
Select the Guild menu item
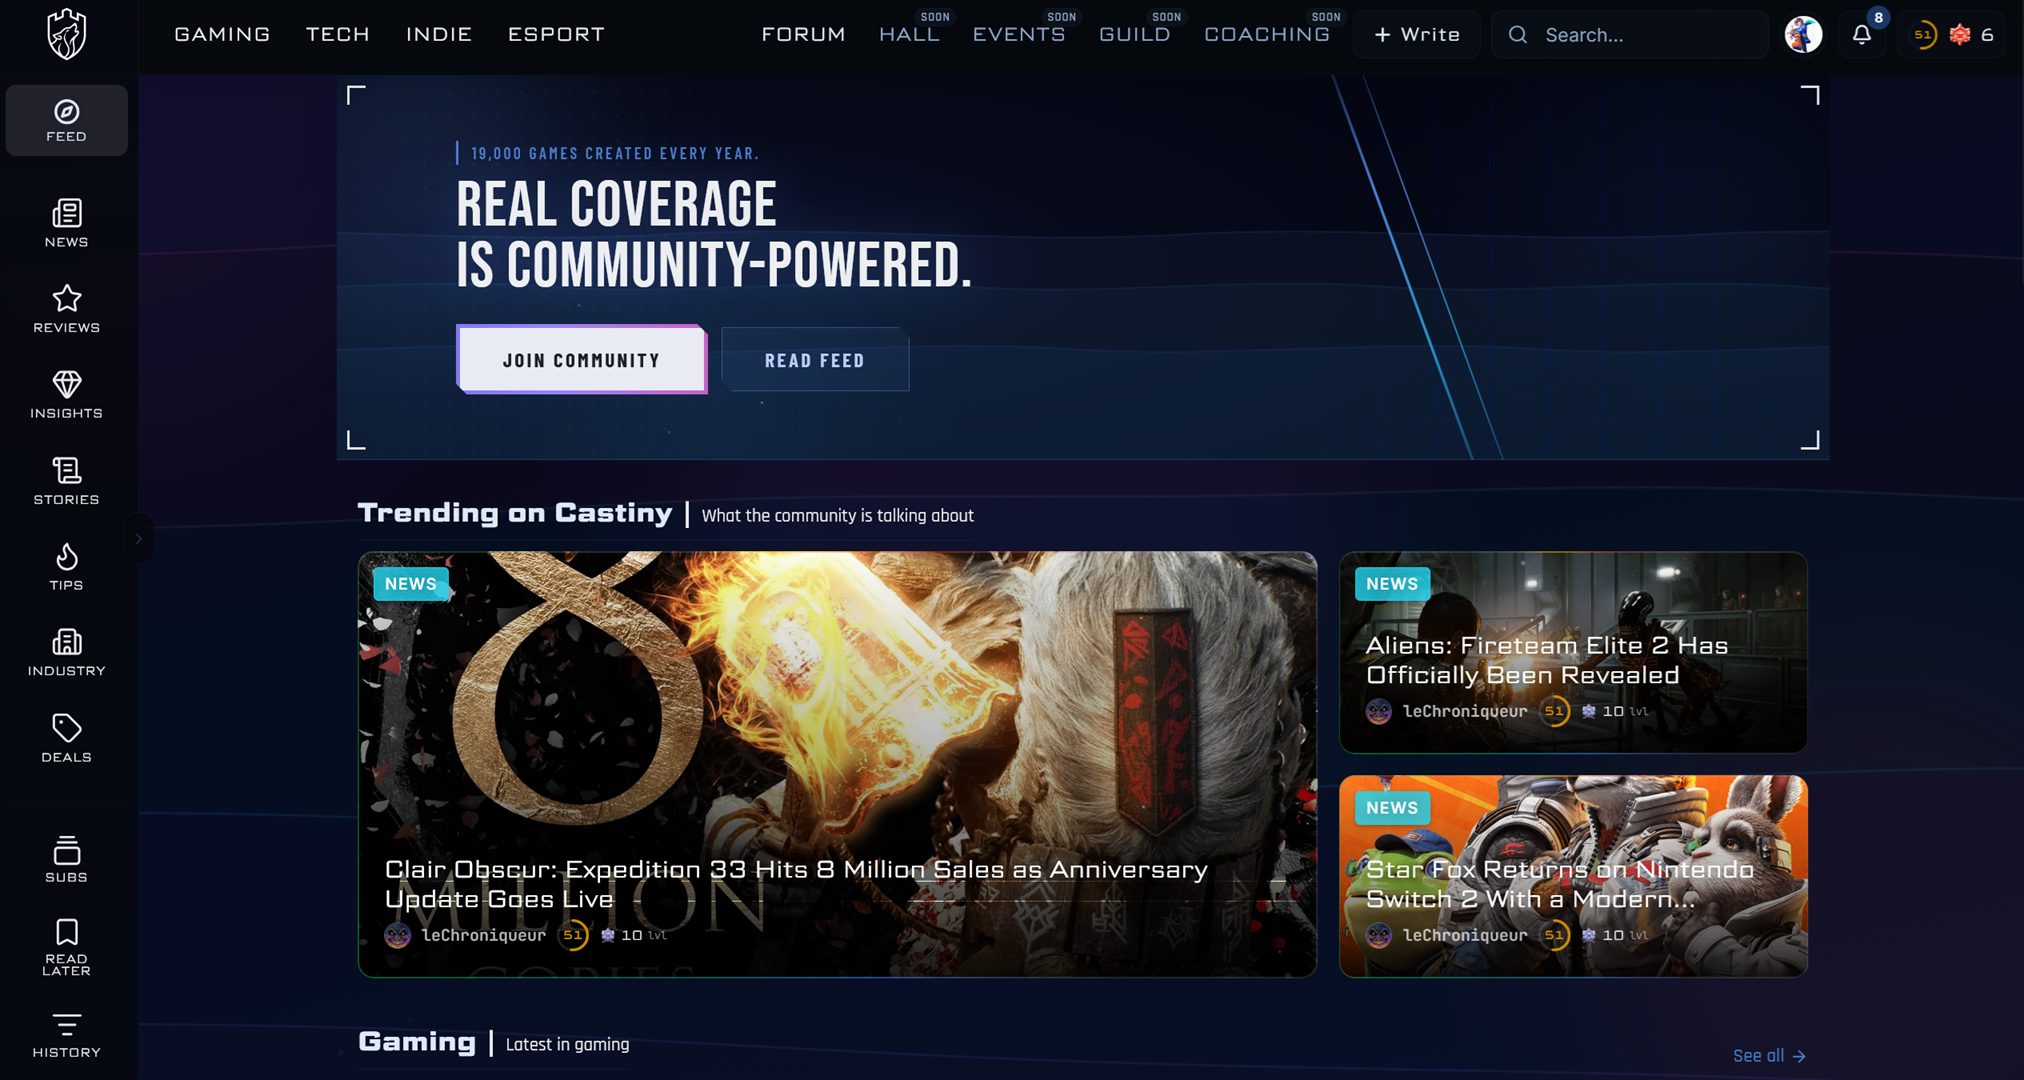point(1135,35)
